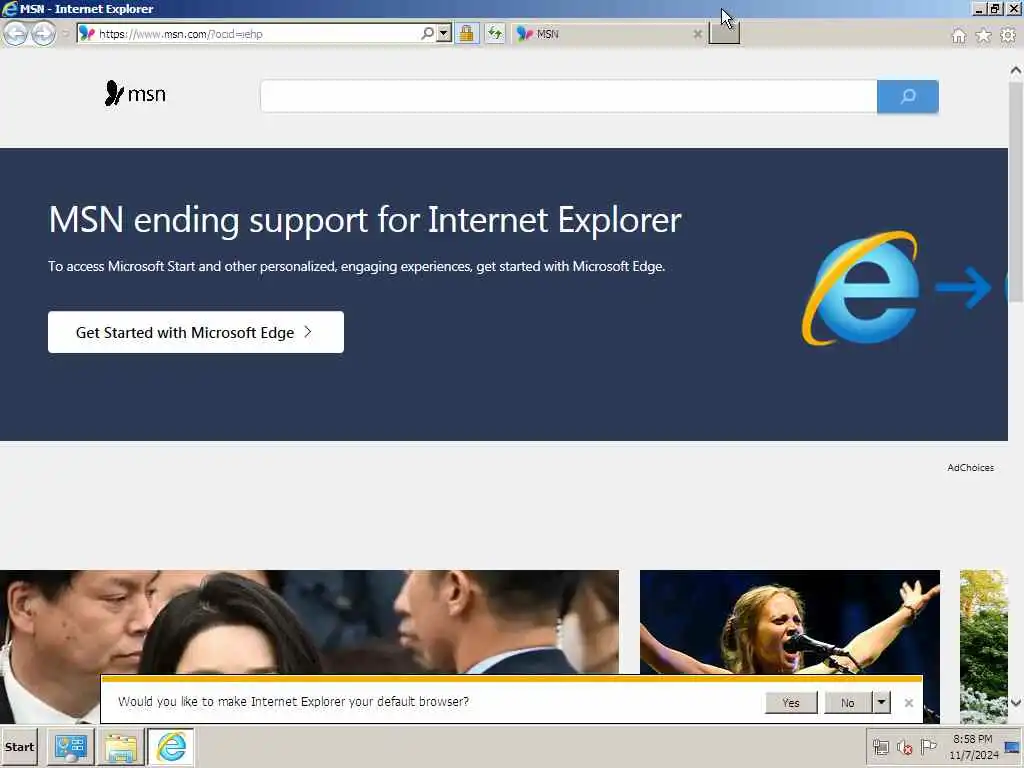Focus the MSN web search box

pyautogui.click(x=568, y=97)
